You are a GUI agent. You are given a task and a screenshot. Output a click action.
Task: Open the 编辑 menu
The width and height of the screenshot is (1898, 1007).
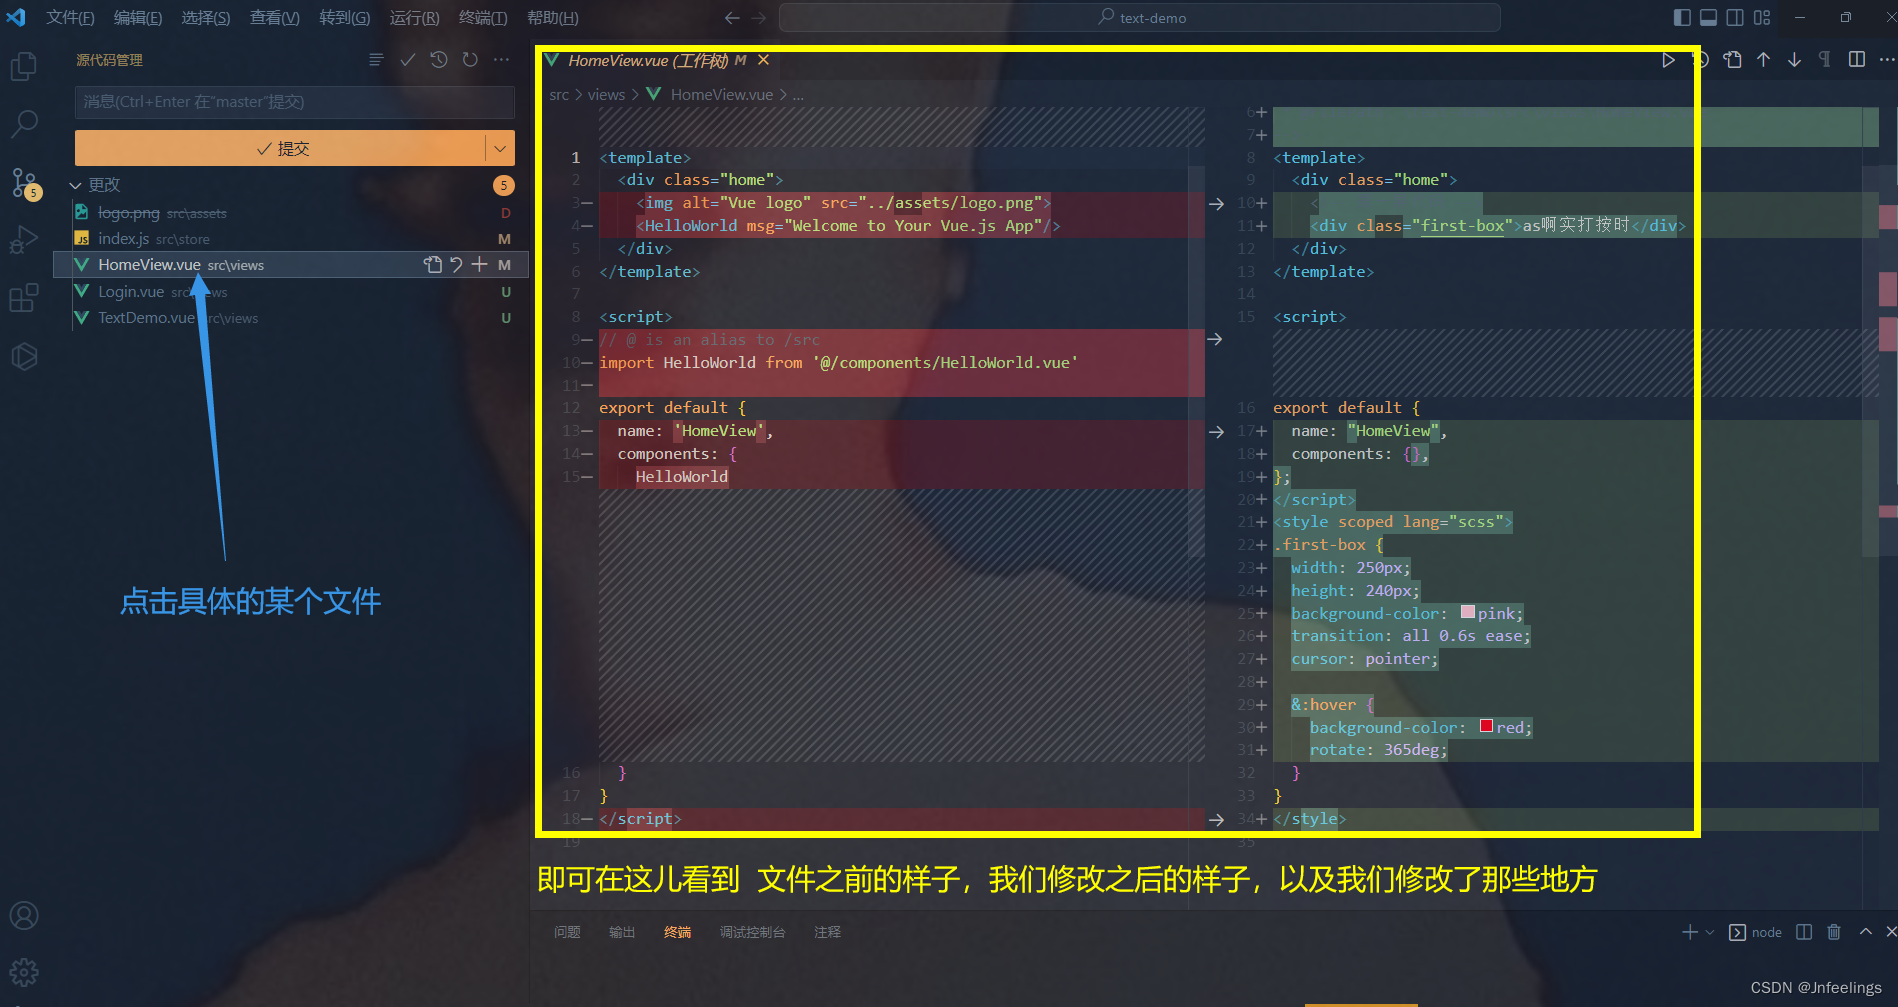click(138, 18)
